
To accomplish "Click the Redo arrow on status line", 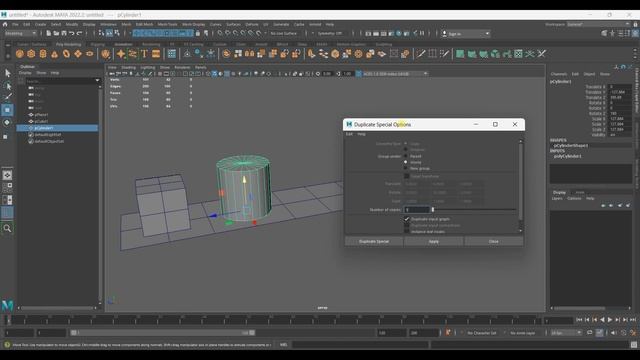I will [x=80, y=33].
